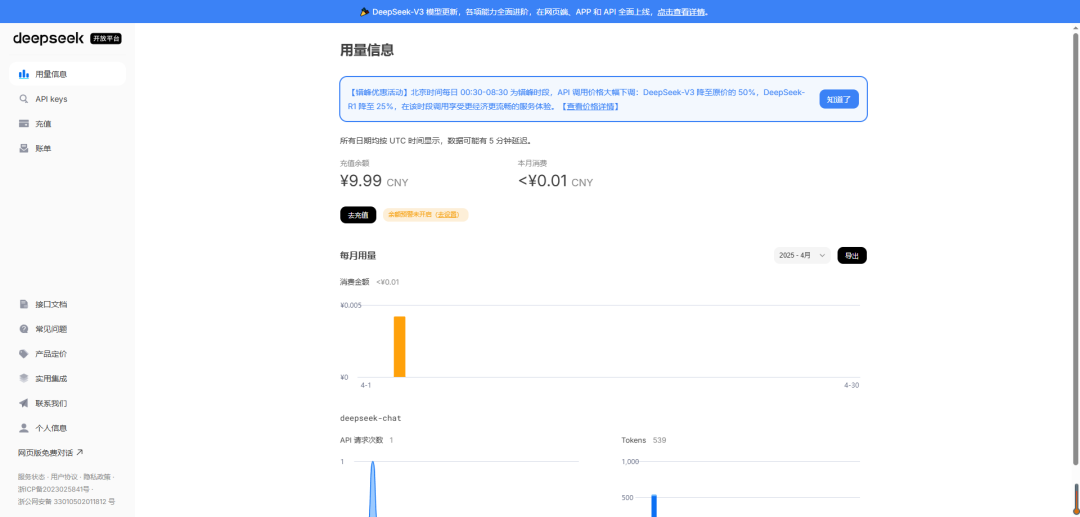Click the paper plane icon for 联系我们
Screen dimensions: 1080x517
point(23,403)
